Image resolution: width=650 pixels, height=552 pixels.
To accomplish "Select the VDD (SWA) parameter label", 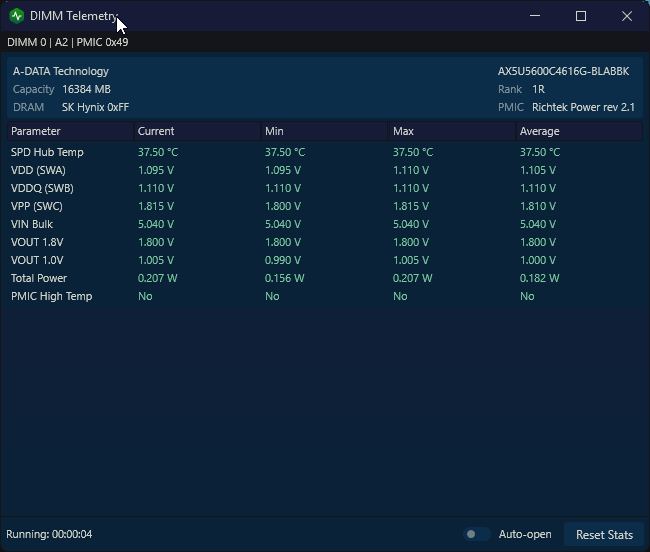I will pyautogui.click(x=38, y=170).
